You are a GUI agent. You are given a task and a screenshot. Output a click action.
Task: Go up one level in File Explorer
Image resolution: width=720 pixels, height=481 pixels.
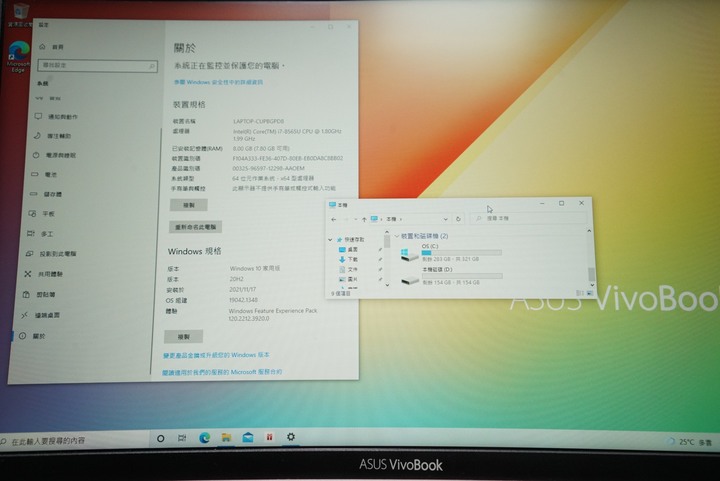[364, 219]
